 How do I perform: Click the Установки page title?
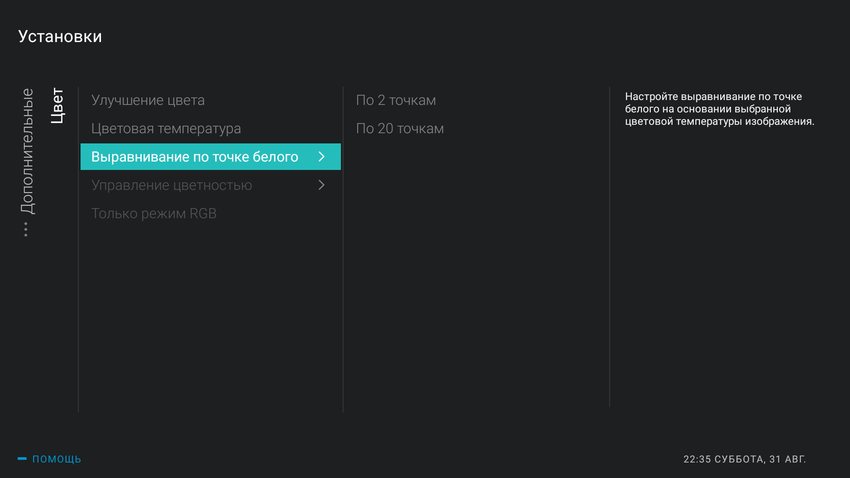60,37
